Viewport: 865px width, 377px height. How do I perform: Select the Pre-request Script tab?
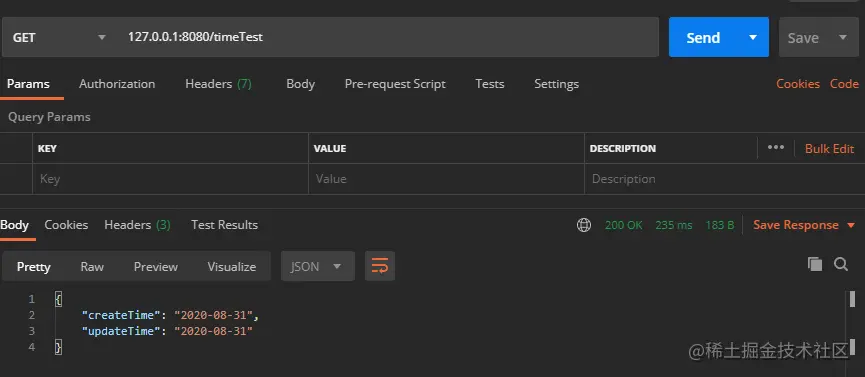[x=395, y=84]
